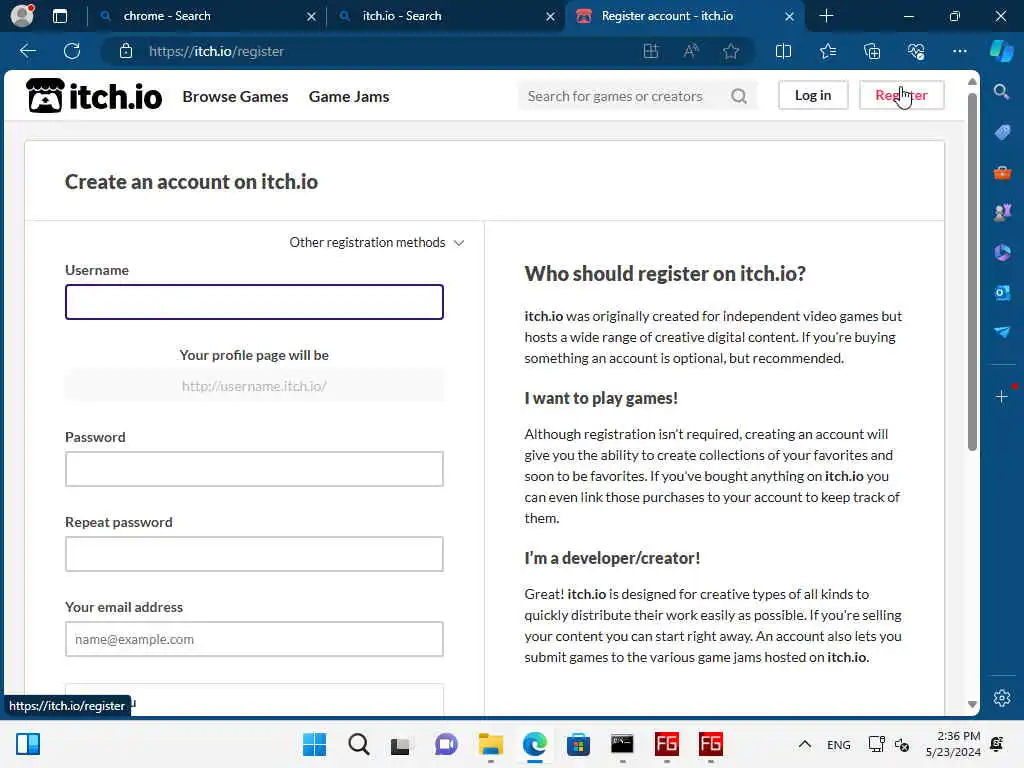Open sidebar Games chess icon
The width and height of the screenshot is (1024, 768).
click(x=1002, y=212)
